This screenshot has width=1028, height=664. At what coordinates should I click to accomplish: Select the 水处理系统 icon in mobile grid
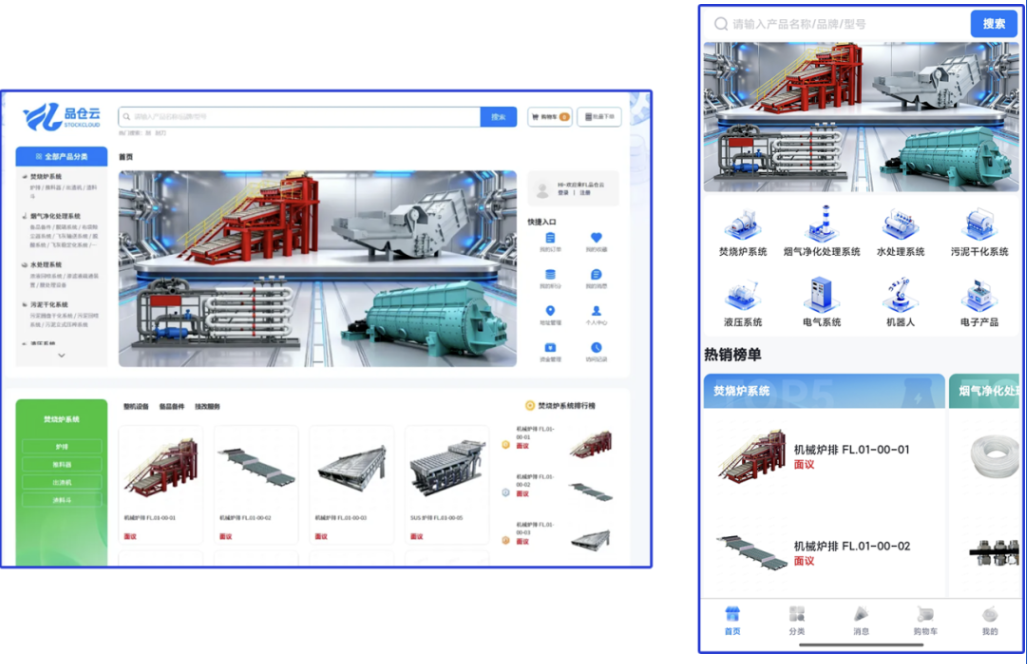tap(900, 225)
